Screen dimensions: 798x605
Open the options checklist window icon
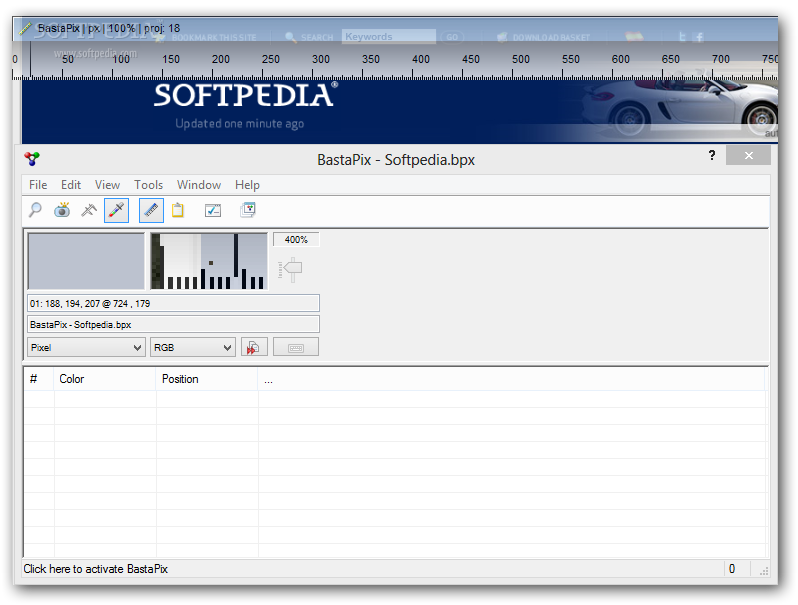[x=213, y=210]
